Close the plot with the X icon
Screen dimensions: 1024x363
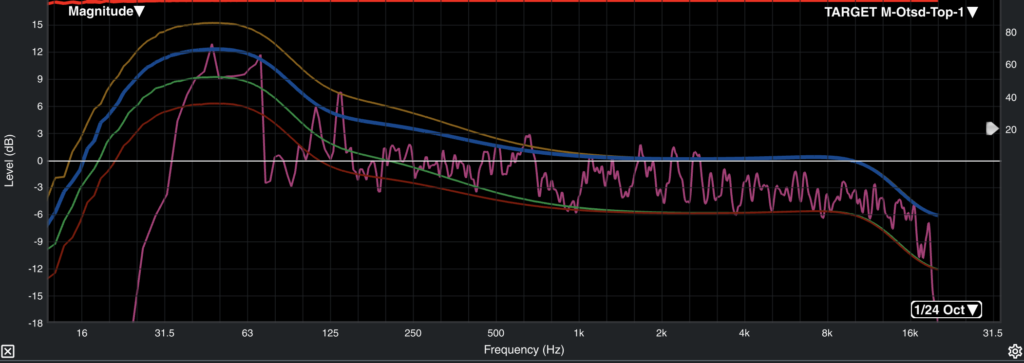pyautogui.click(x=8, y=351)
